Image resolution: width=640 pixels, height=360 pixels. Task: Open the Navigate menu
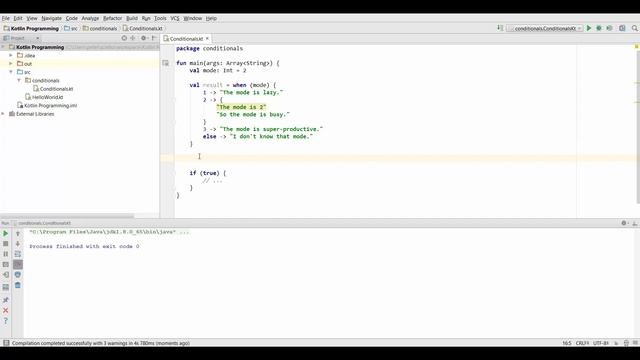click(x=51, y=18)
